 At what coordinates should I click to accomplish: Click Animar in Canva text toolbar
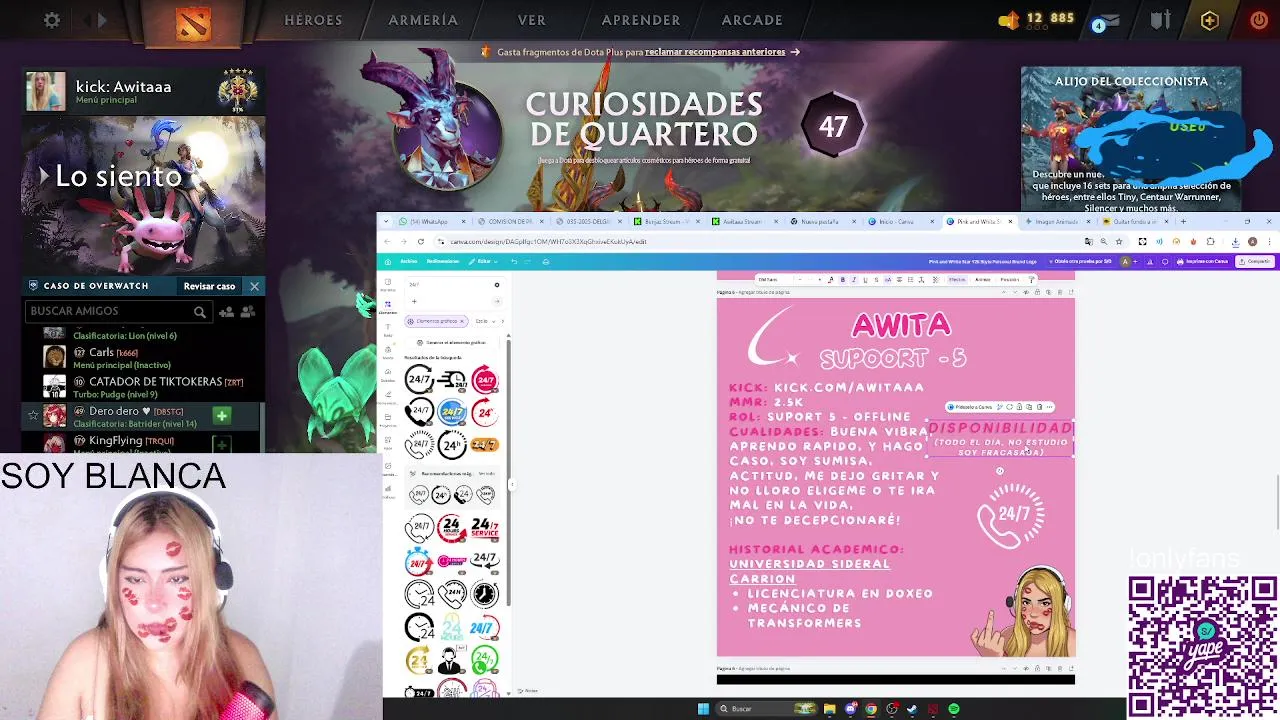[x=982, y=279]
